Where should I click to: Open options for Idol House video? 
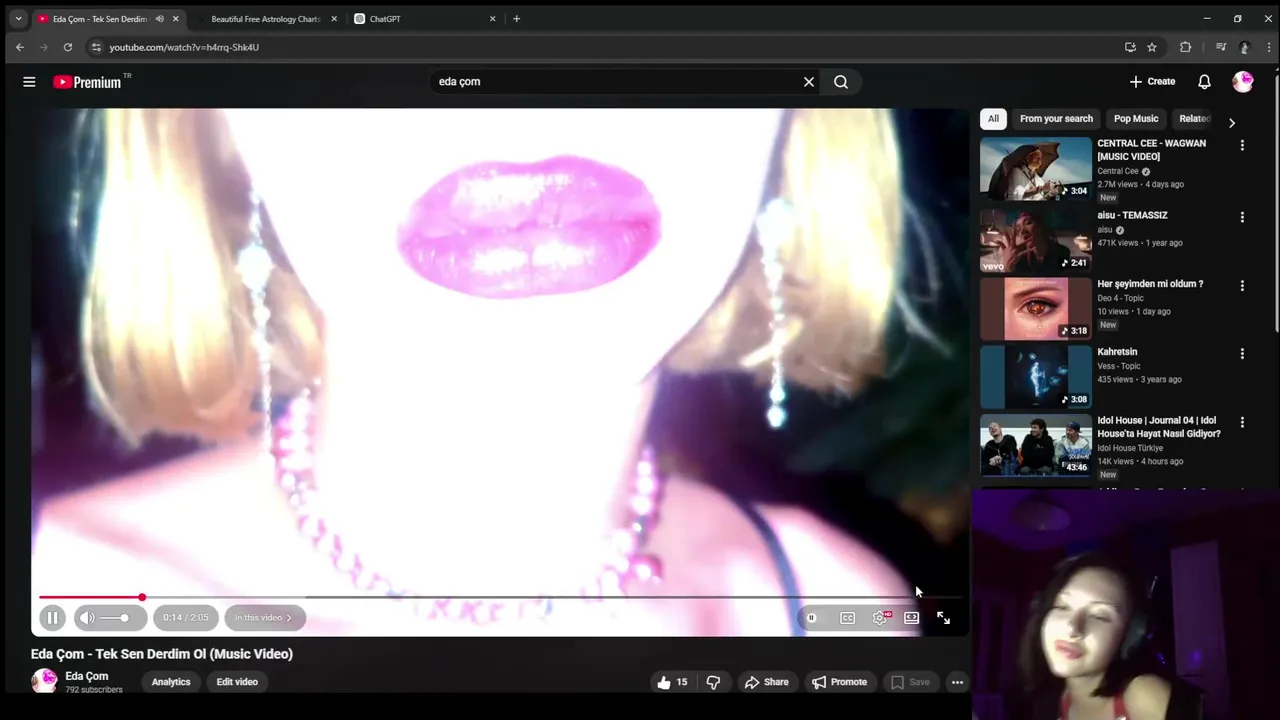pos(1242,422)
